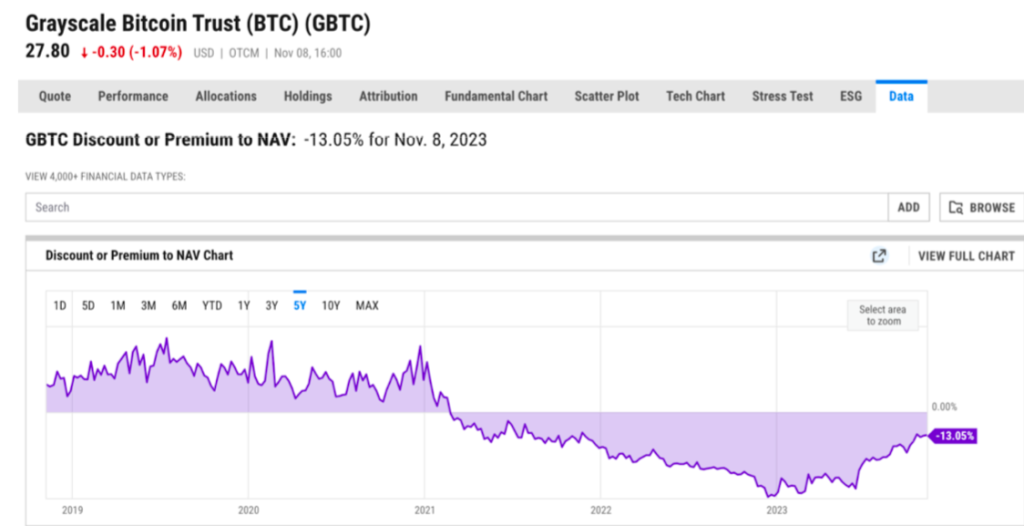Click the -13.05% for Nov. 8, 2023 text
Image resolution: width=1024 pixels, height=526 pixels.
pos(395,140)
